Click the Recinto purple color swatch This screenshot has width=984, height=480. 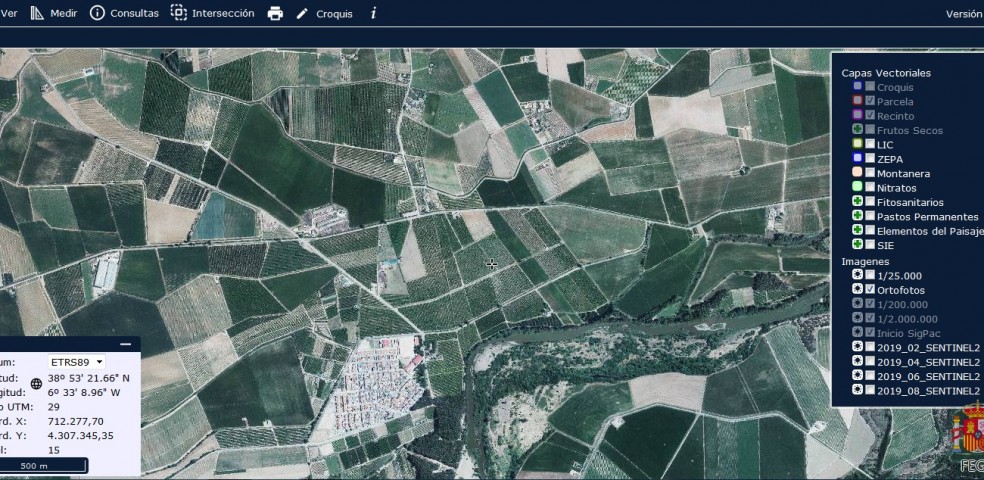[x=857, y=115]
